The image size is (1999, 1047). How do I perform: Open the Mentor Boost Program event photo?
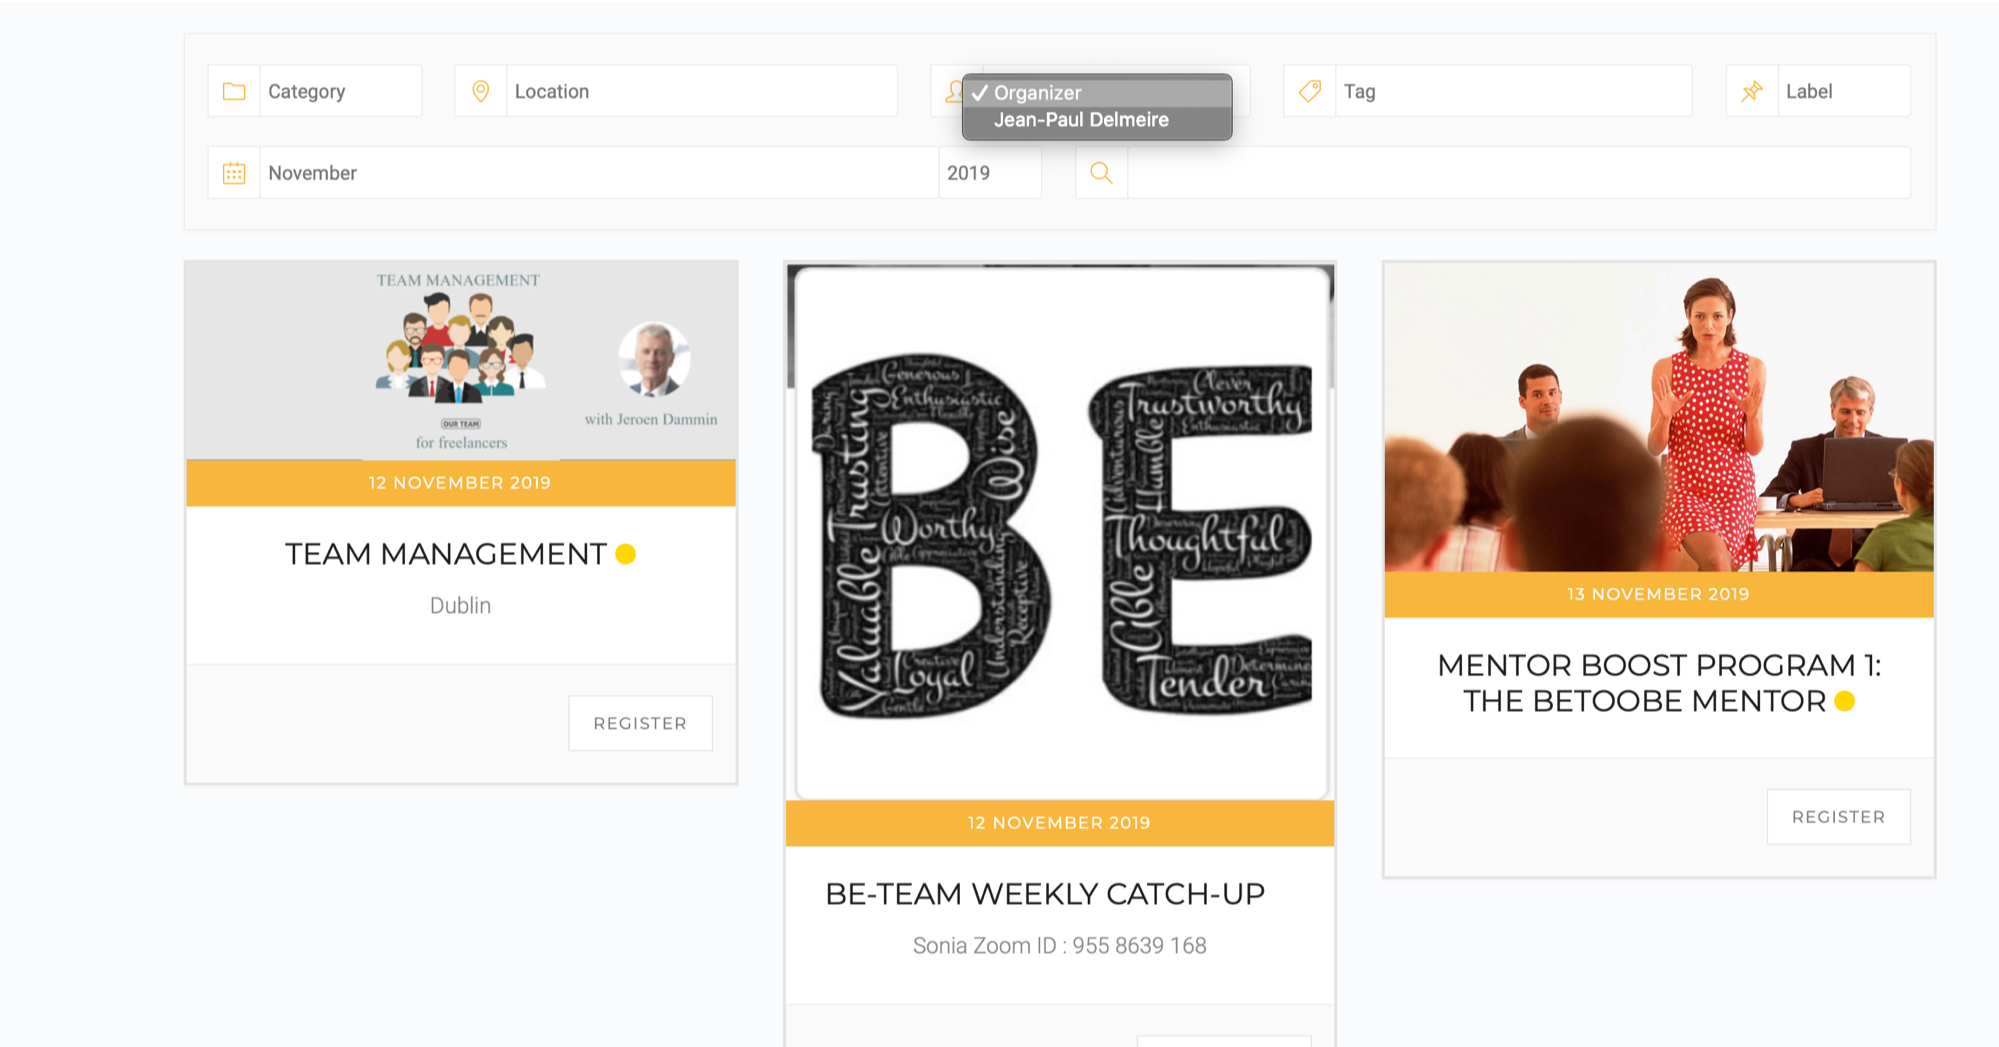(x=1659, y=417)
